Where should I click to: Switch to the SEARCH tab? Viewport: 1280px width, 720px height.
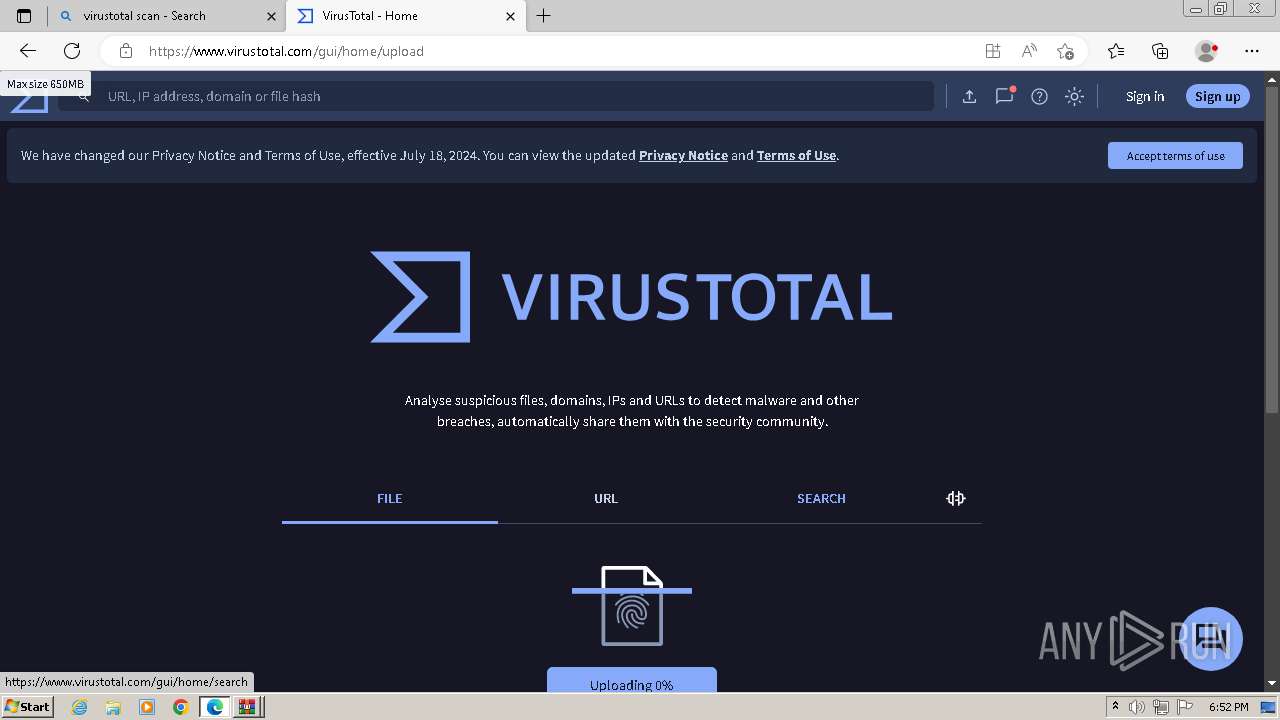tap(821, 498)
